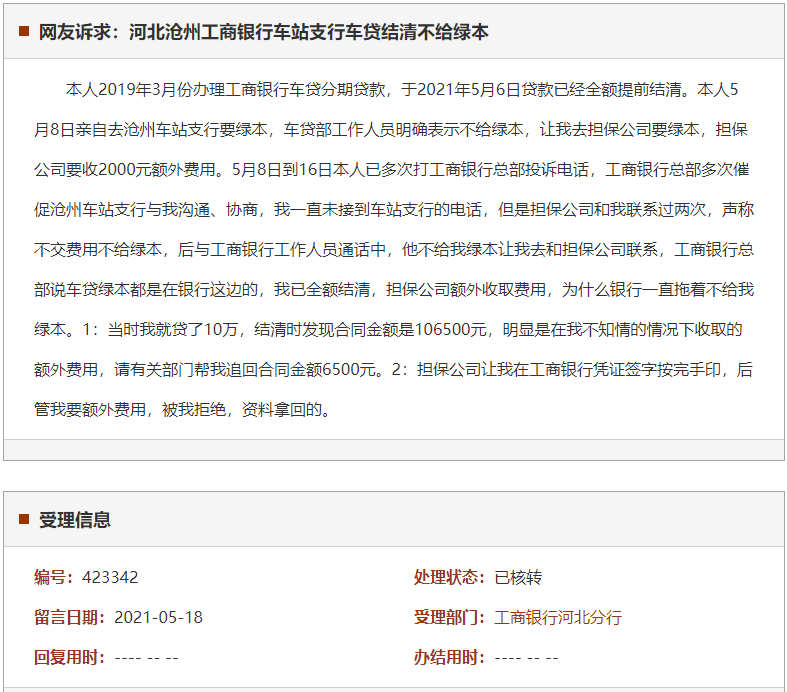This screenshot has width=787, height=692.
Task: Select the case number 423342
Action: coord(110,577)
